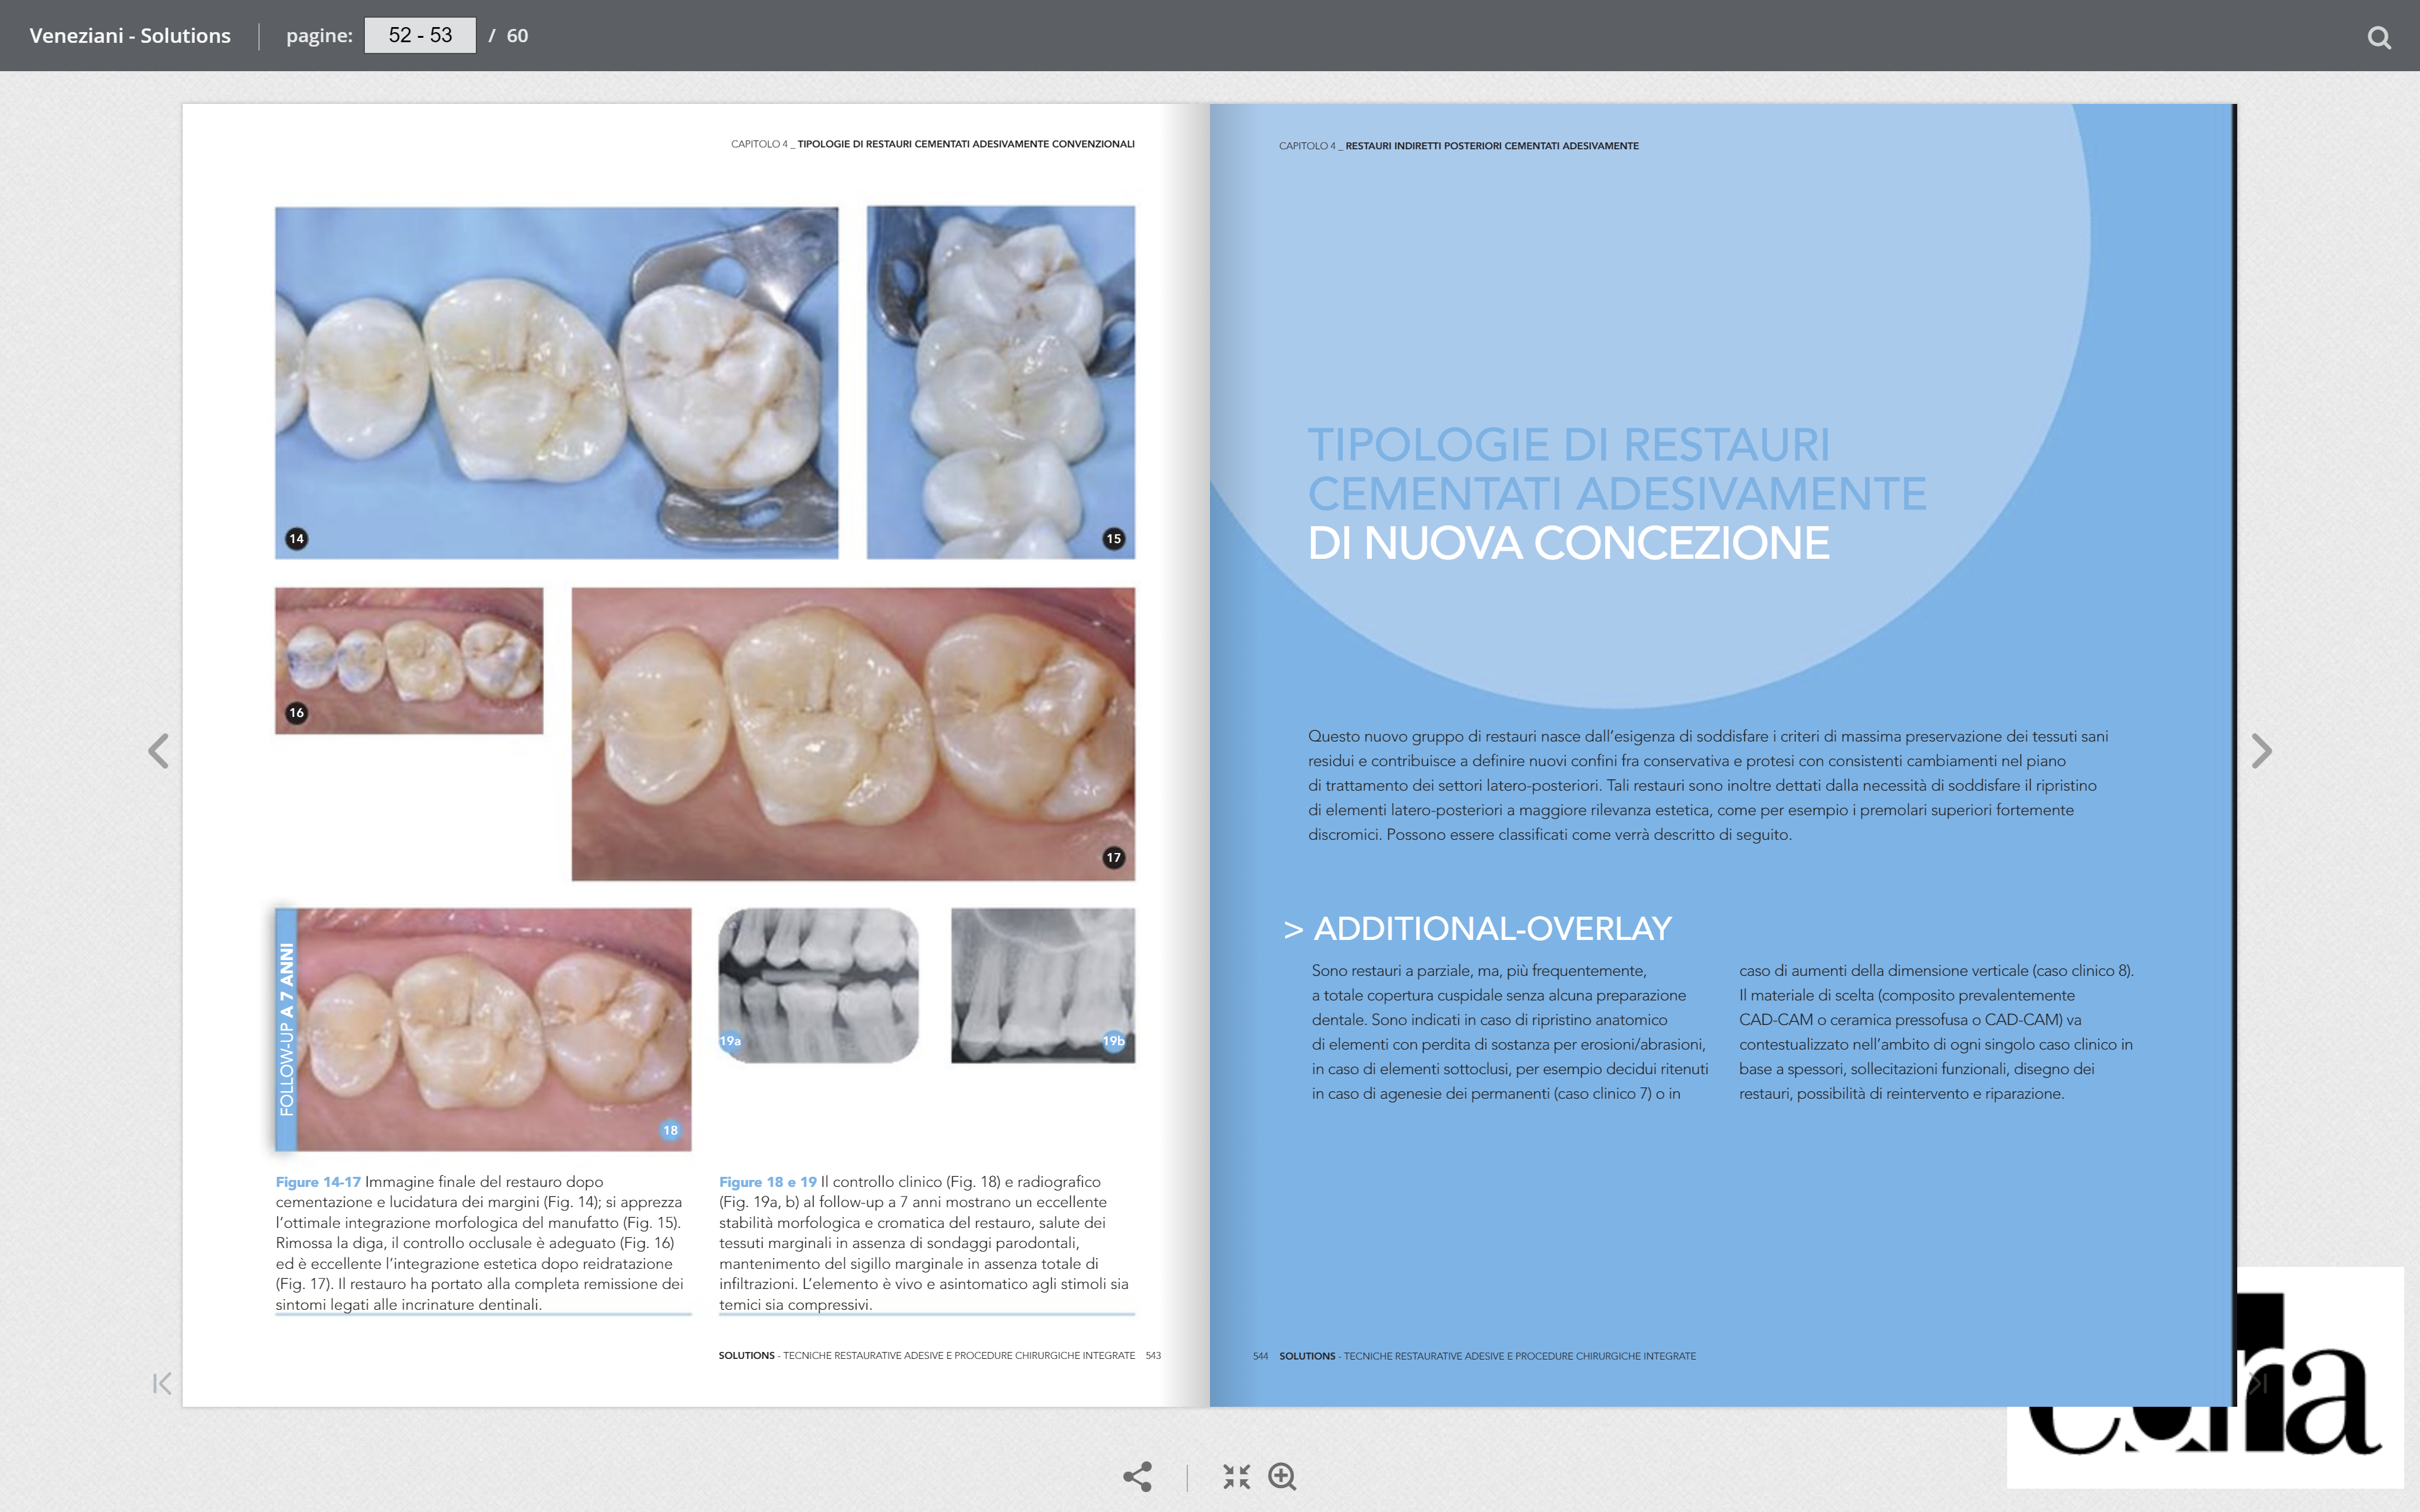Image resolution: width=2420 pixels, height=1512 pixels.
Task: Click the FOLLOW-UP A 7 ANNI label
Action: 287,1030
